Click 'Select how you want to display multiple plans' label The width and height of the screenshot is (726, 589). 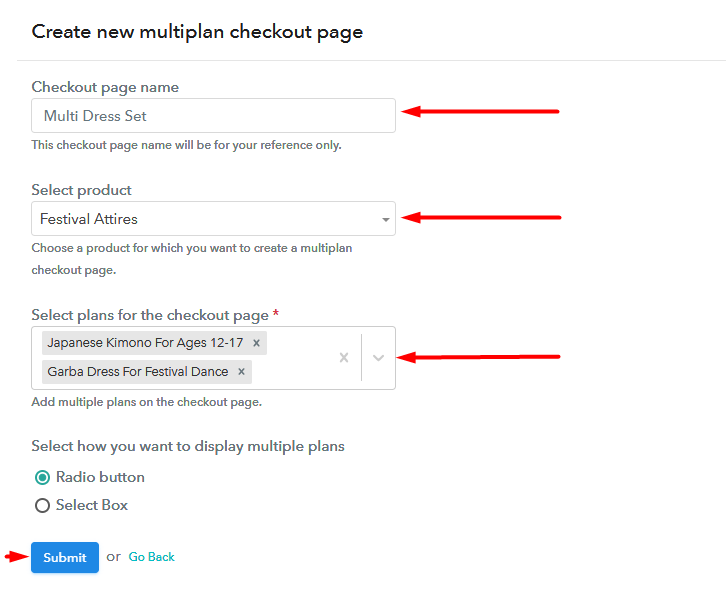coord(188,446)
